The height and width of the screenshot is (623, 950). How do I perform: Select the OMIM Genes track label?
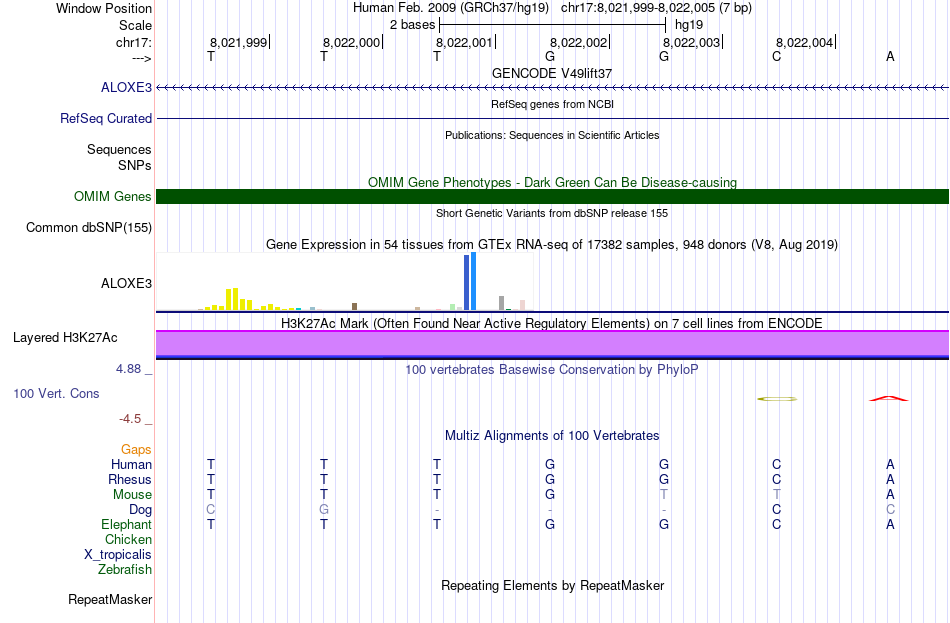pyautogui.click(x=112, y=196)
